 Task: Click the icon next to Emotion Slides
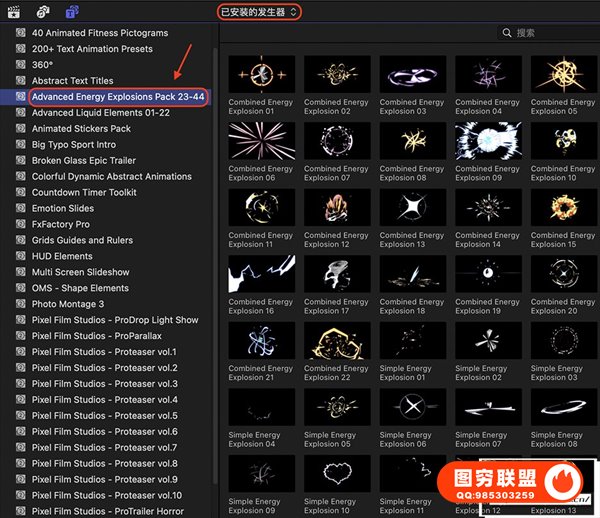[20, 208]
